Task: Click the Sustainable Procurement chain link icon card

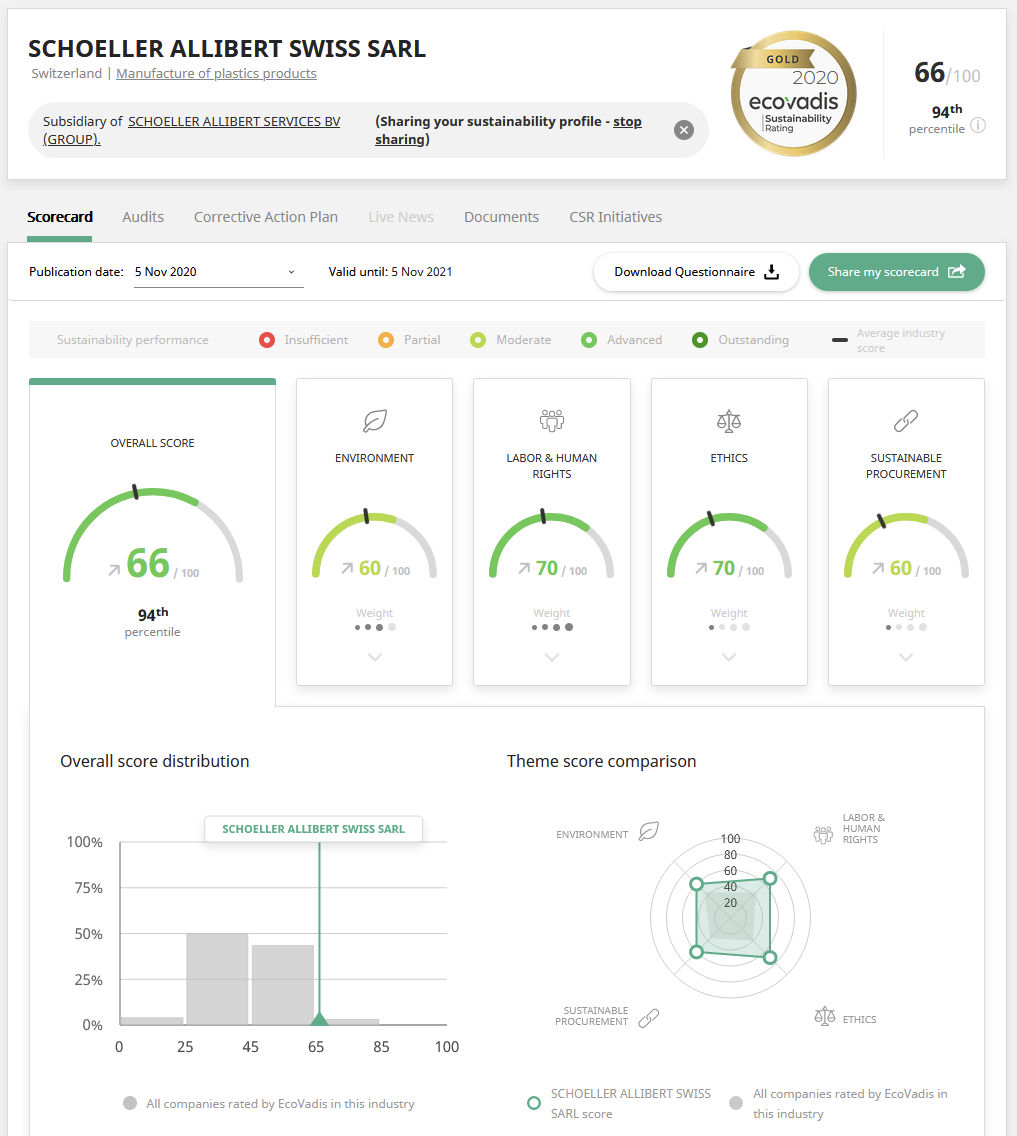Action: [906, 420]
